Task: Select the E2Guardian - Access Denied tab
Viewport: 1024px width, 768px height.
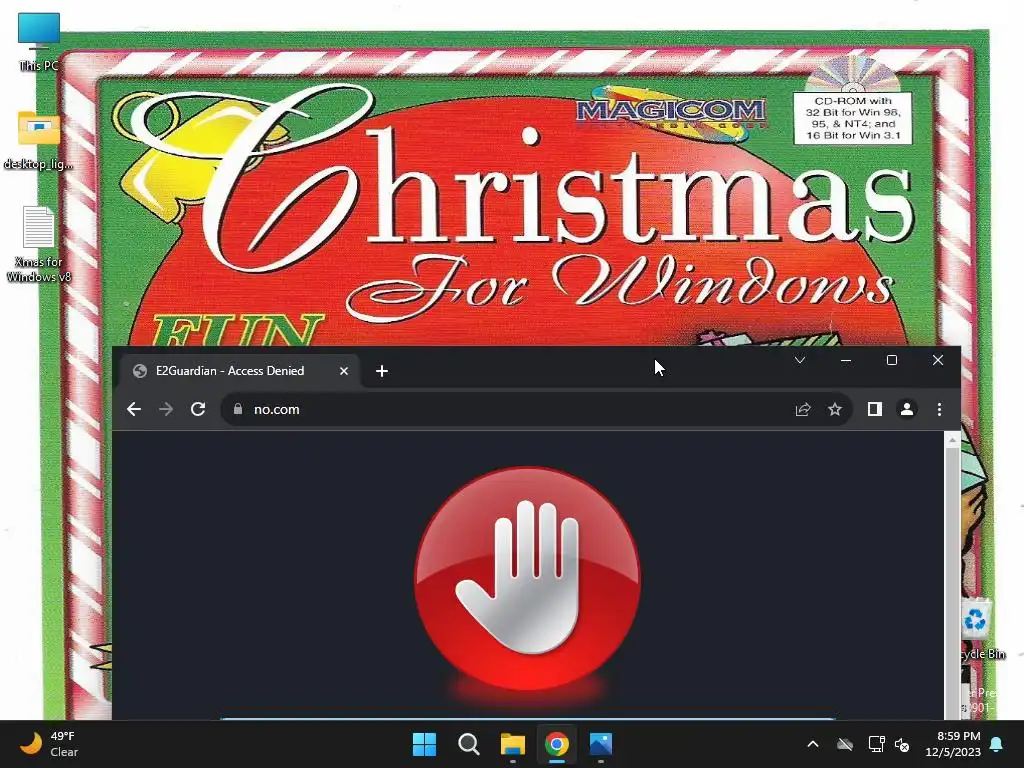Action: point(238,371)
